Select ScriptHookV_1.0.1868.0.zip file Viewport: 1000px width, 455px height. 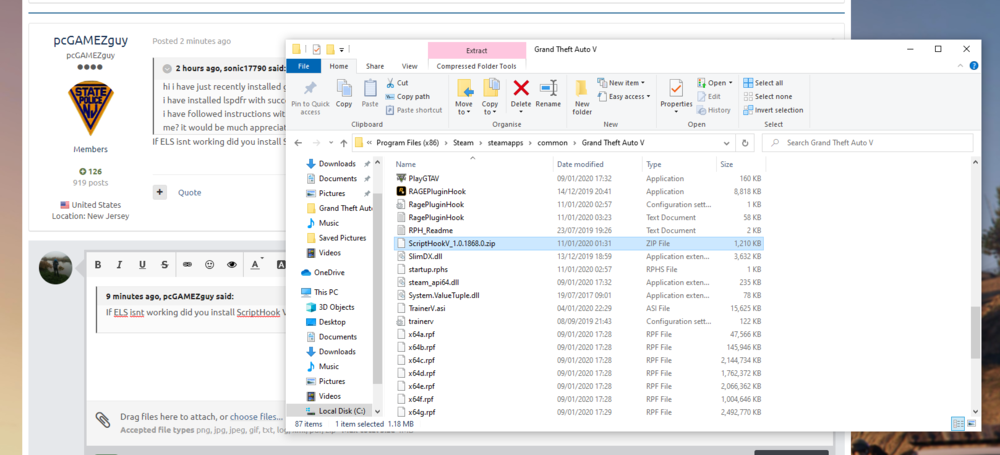tap(578, 243)
